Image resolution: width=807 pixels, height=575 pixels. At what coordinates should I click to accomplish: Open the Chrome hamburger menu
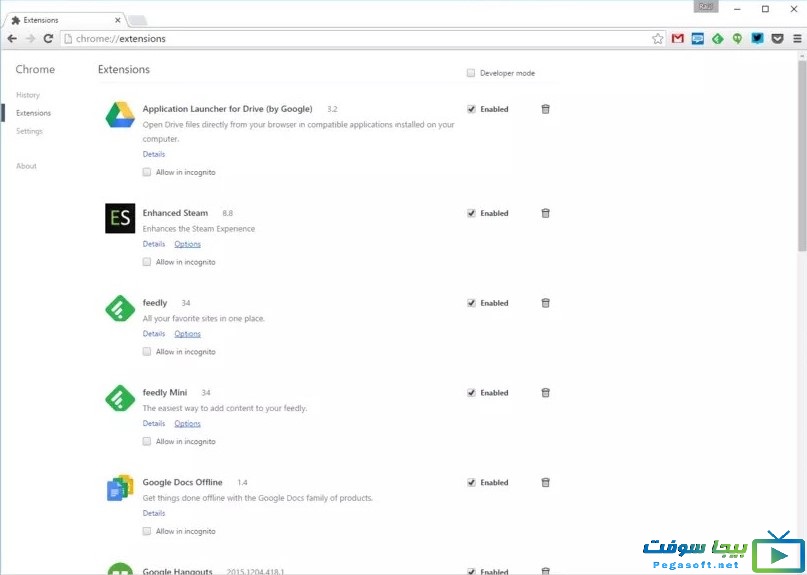point(797,39)
